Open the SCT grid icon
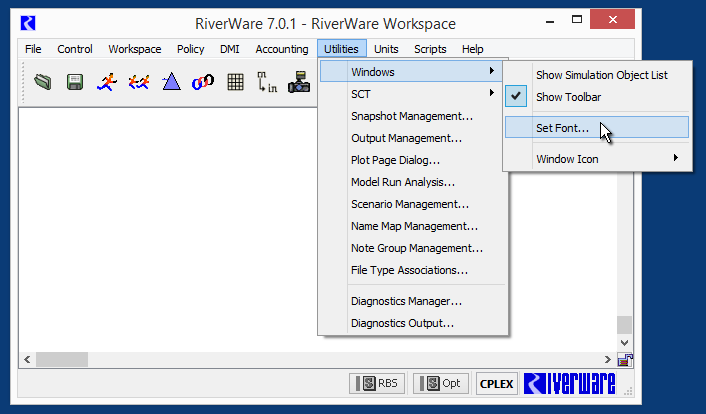706x414 pixels. (235, 82)
